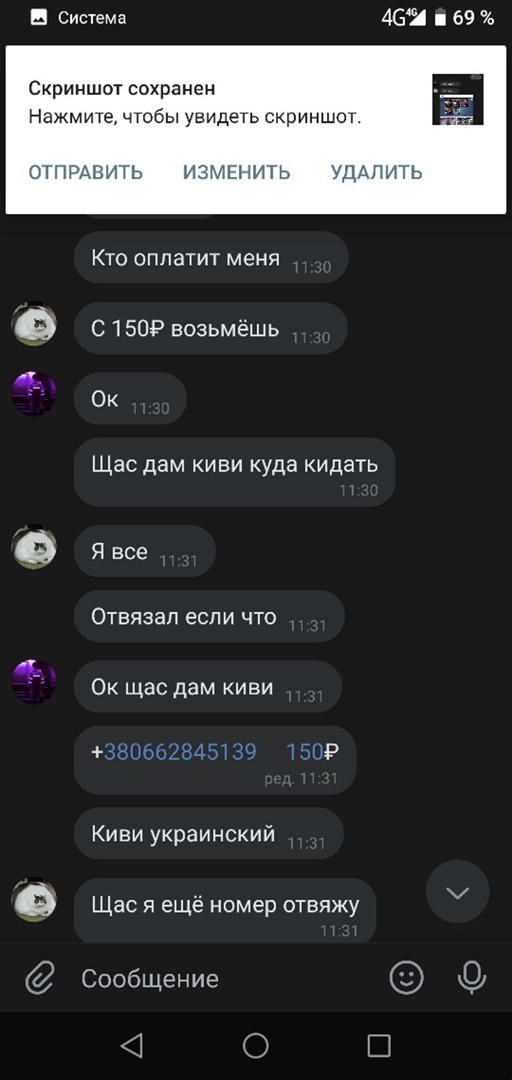Jump to latest messages with down chevron
The image size is (512, 1080).
[458, 893]
